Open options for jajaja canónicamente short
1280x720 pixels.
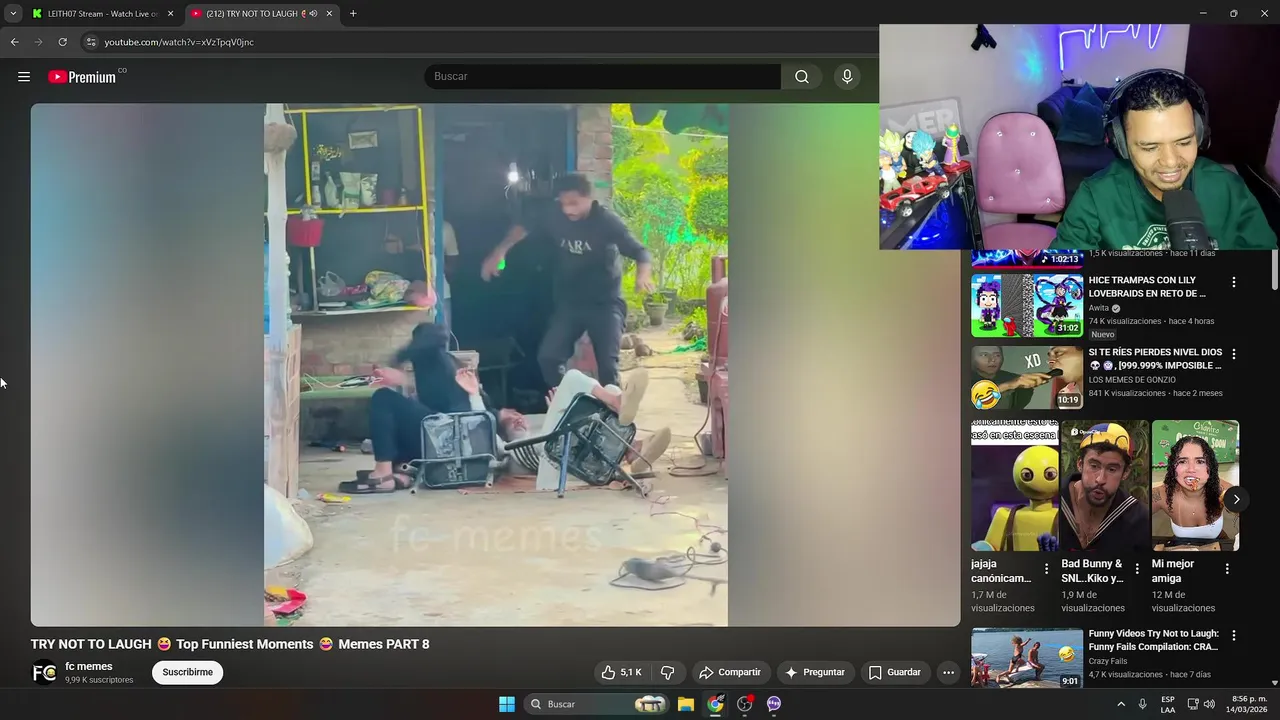click(x=1047, y=569)
